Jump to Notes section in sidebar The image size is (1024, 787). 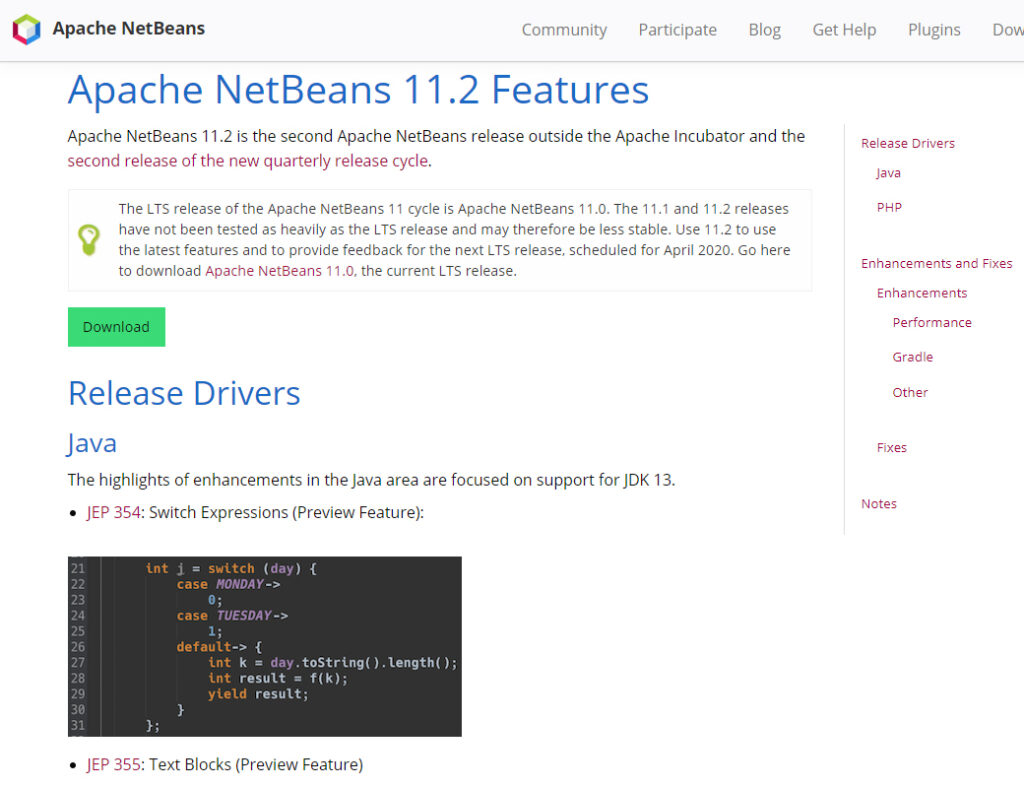click(x=878, y=503)
